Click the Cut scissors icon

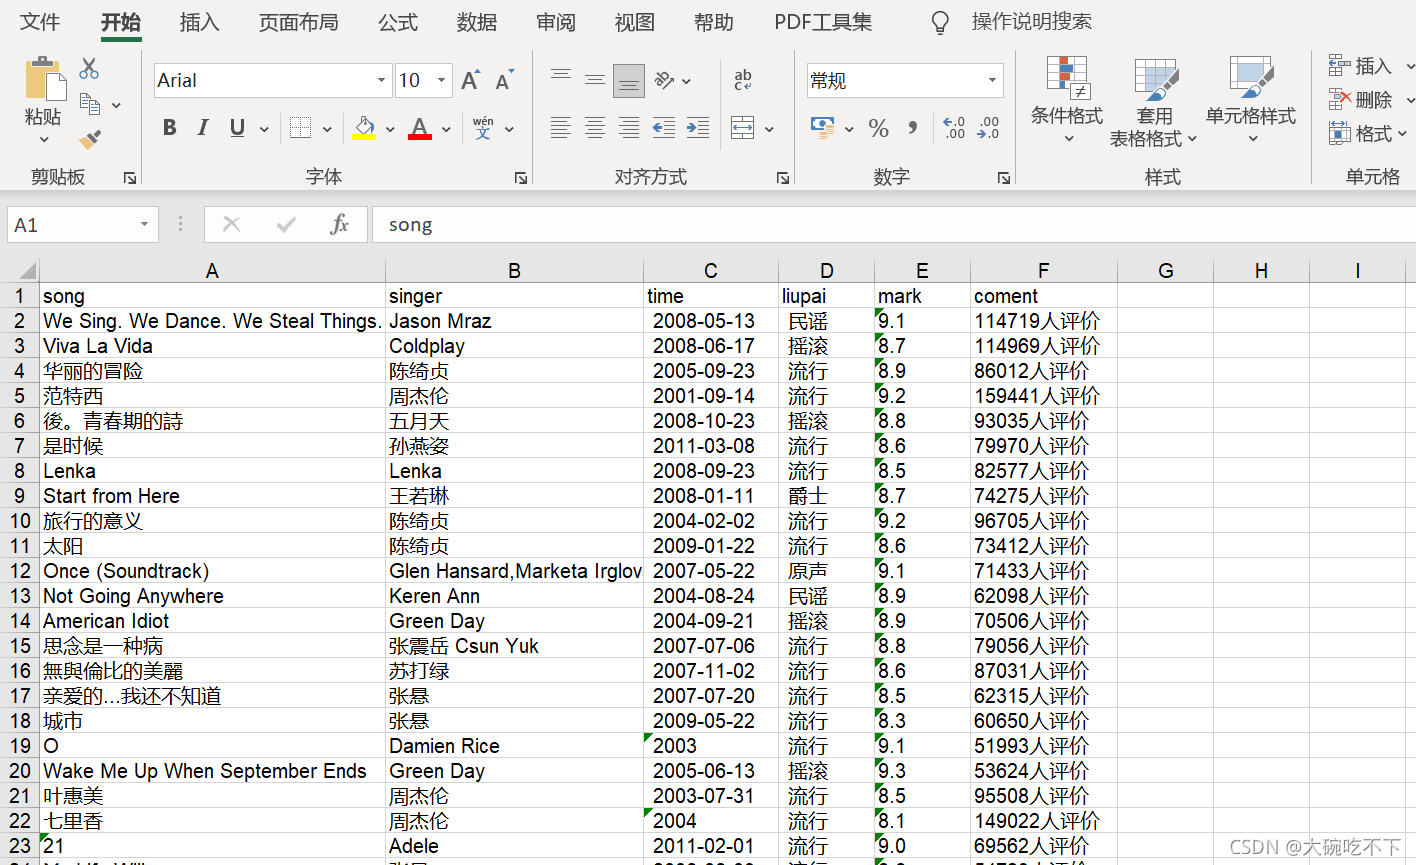(x=89, y=68)
